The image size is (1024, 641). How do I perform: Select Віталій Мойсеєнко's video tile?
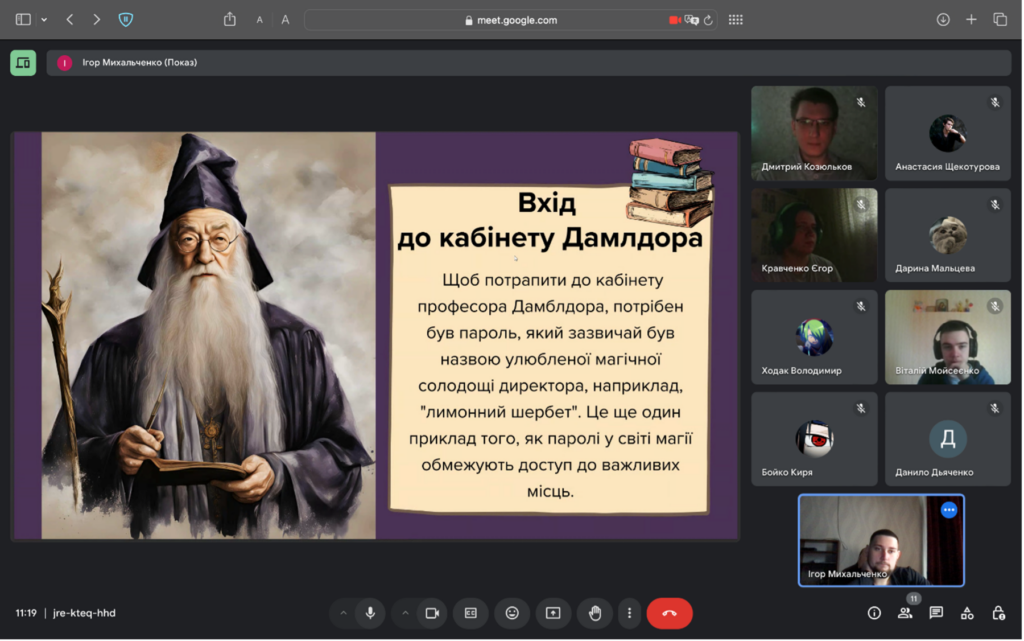pyautogui.click(x=948, y=337)
